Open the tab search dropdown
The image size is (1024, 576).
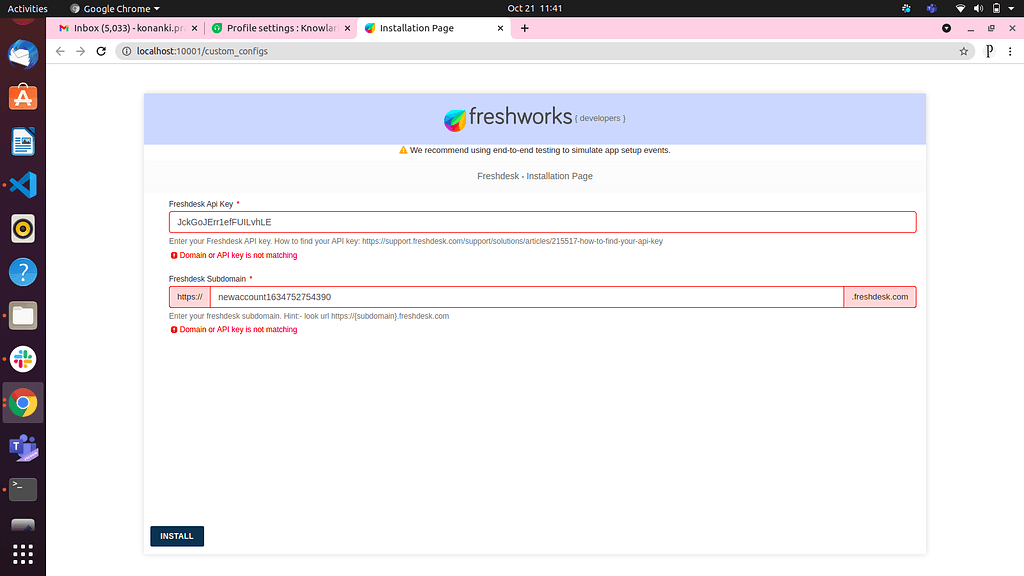946,28
